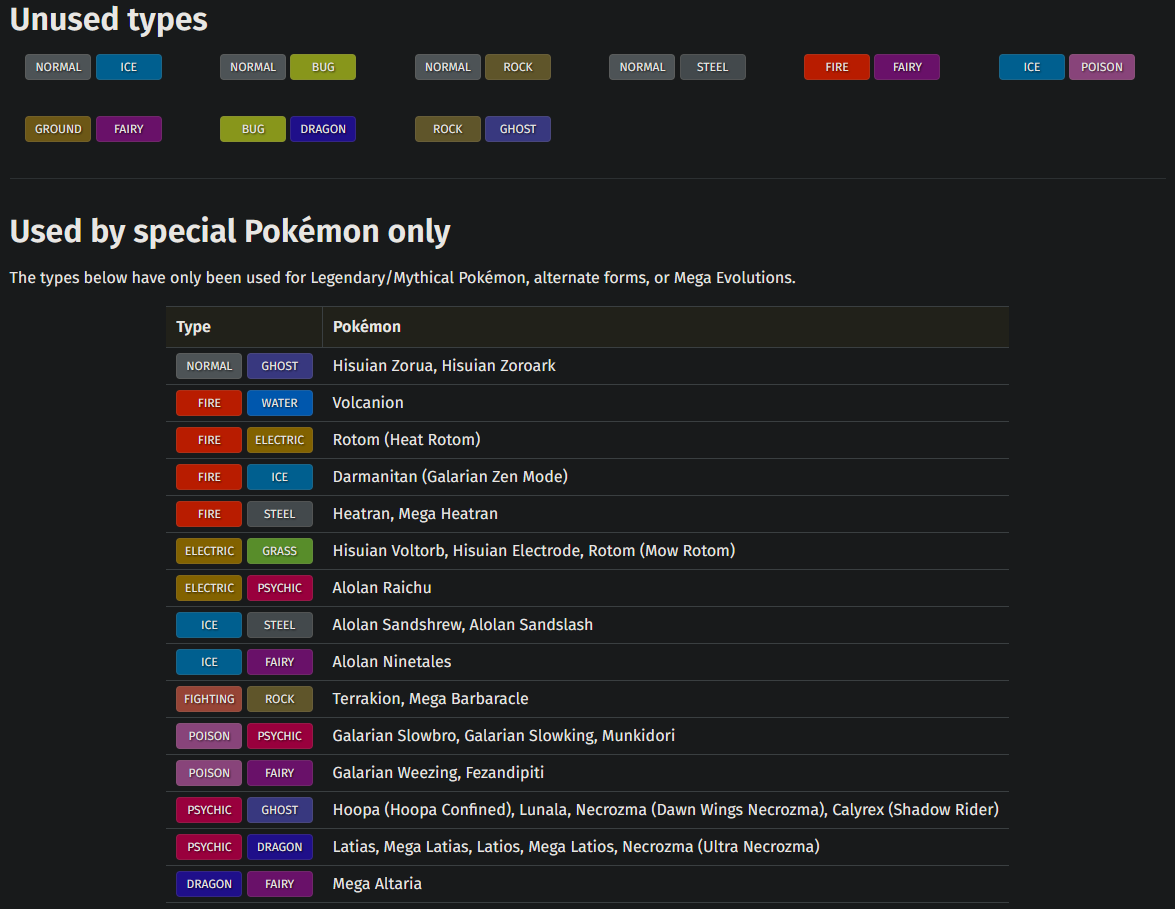Click the 'Unused types' heading
Screen dimensions: 1175x909
[x=109, y=19]
